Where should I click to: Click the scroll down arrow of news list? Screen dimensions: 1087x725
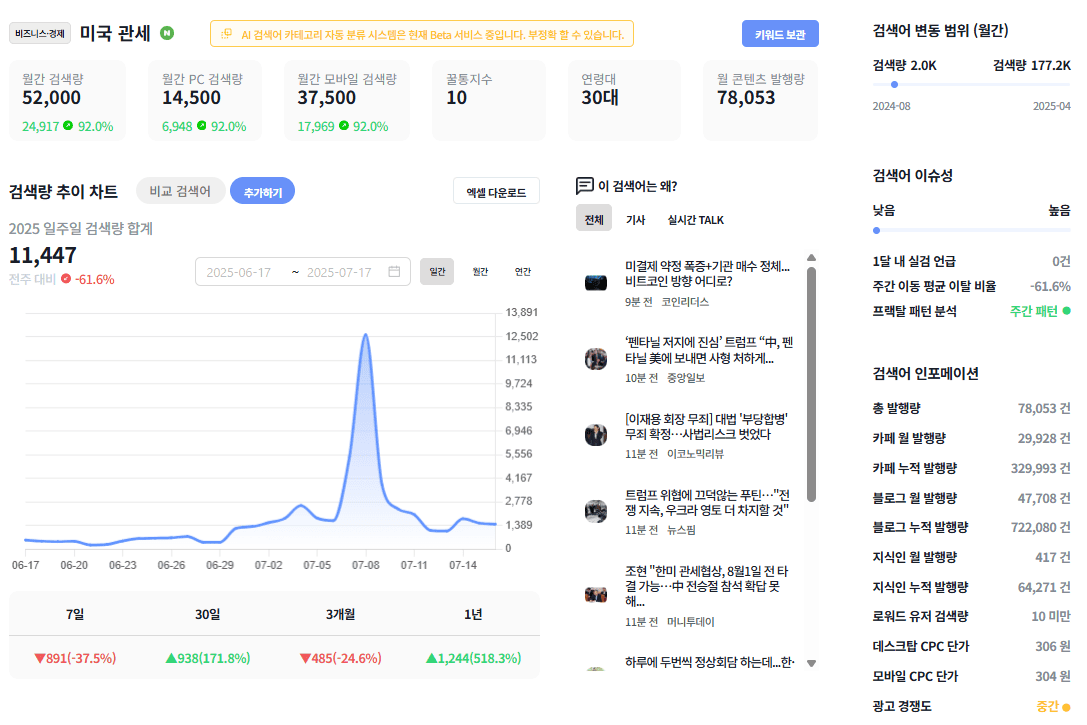(x=811, y=663)
